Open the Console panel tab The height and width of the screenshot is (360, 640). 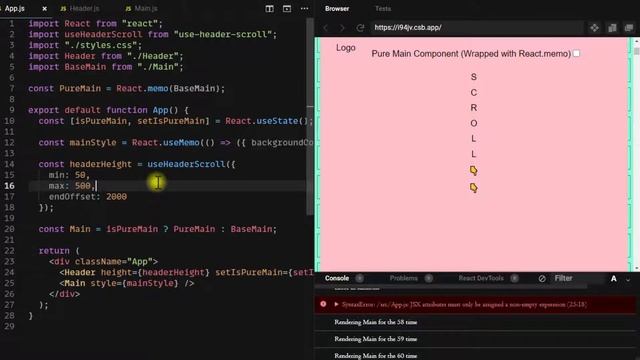(x=337, y=278)
